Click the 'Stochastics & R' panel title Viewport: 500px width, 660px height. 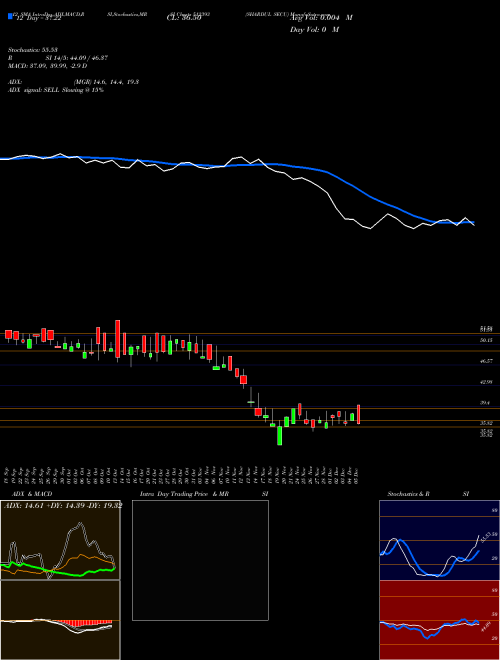[x=408, y=494]
